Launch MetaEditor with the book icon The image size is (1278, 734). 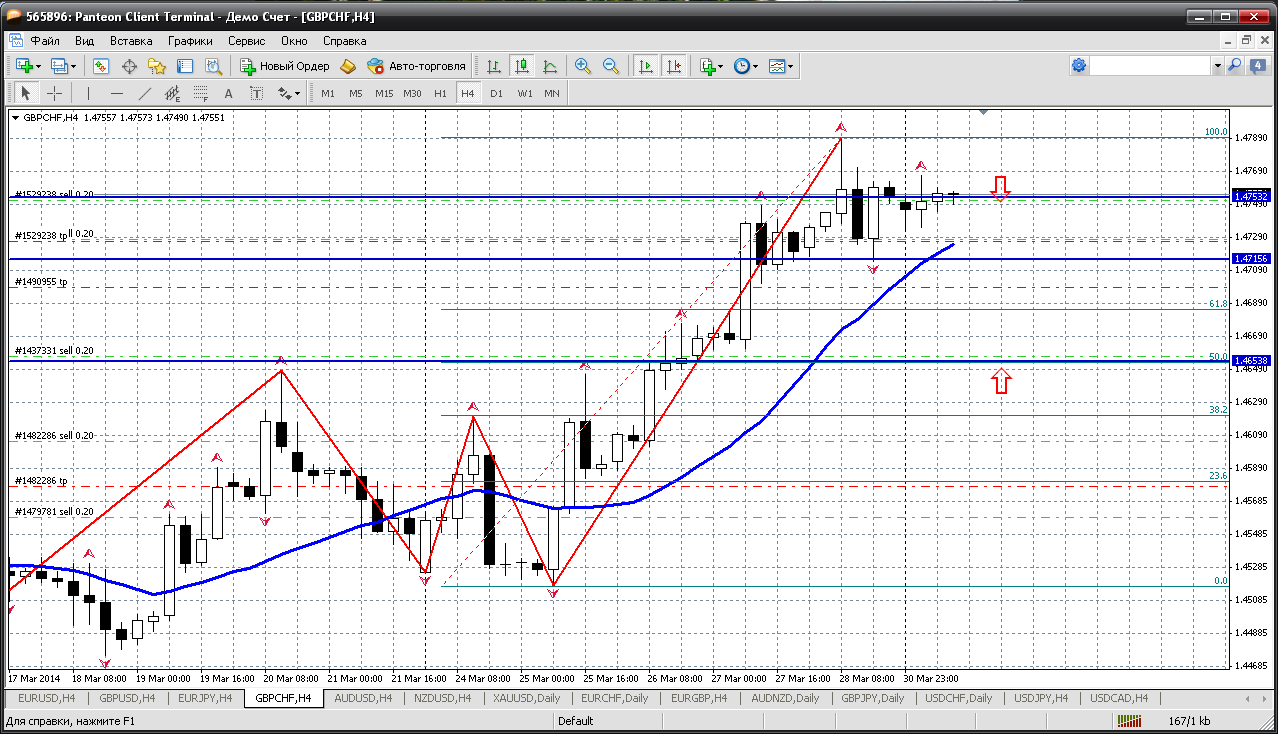[x=348, y=66]
